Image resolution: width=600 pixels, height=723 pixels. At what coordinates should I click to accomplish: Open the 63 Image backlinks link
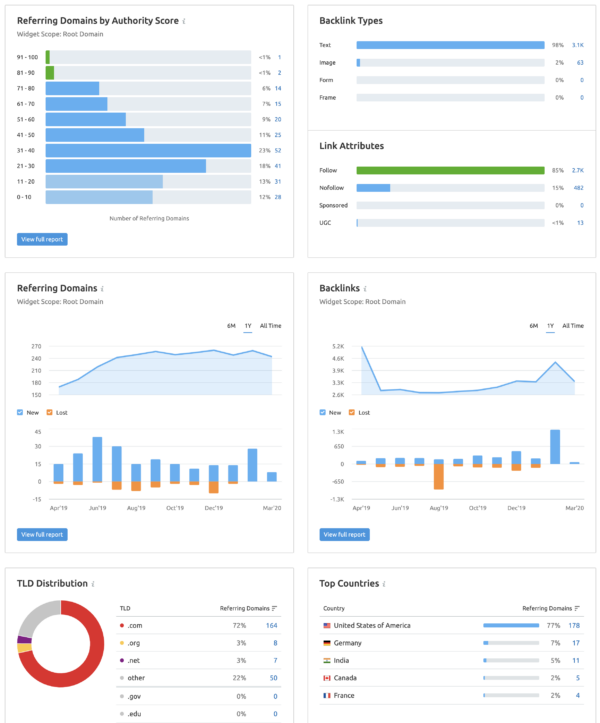coord(580,63)
